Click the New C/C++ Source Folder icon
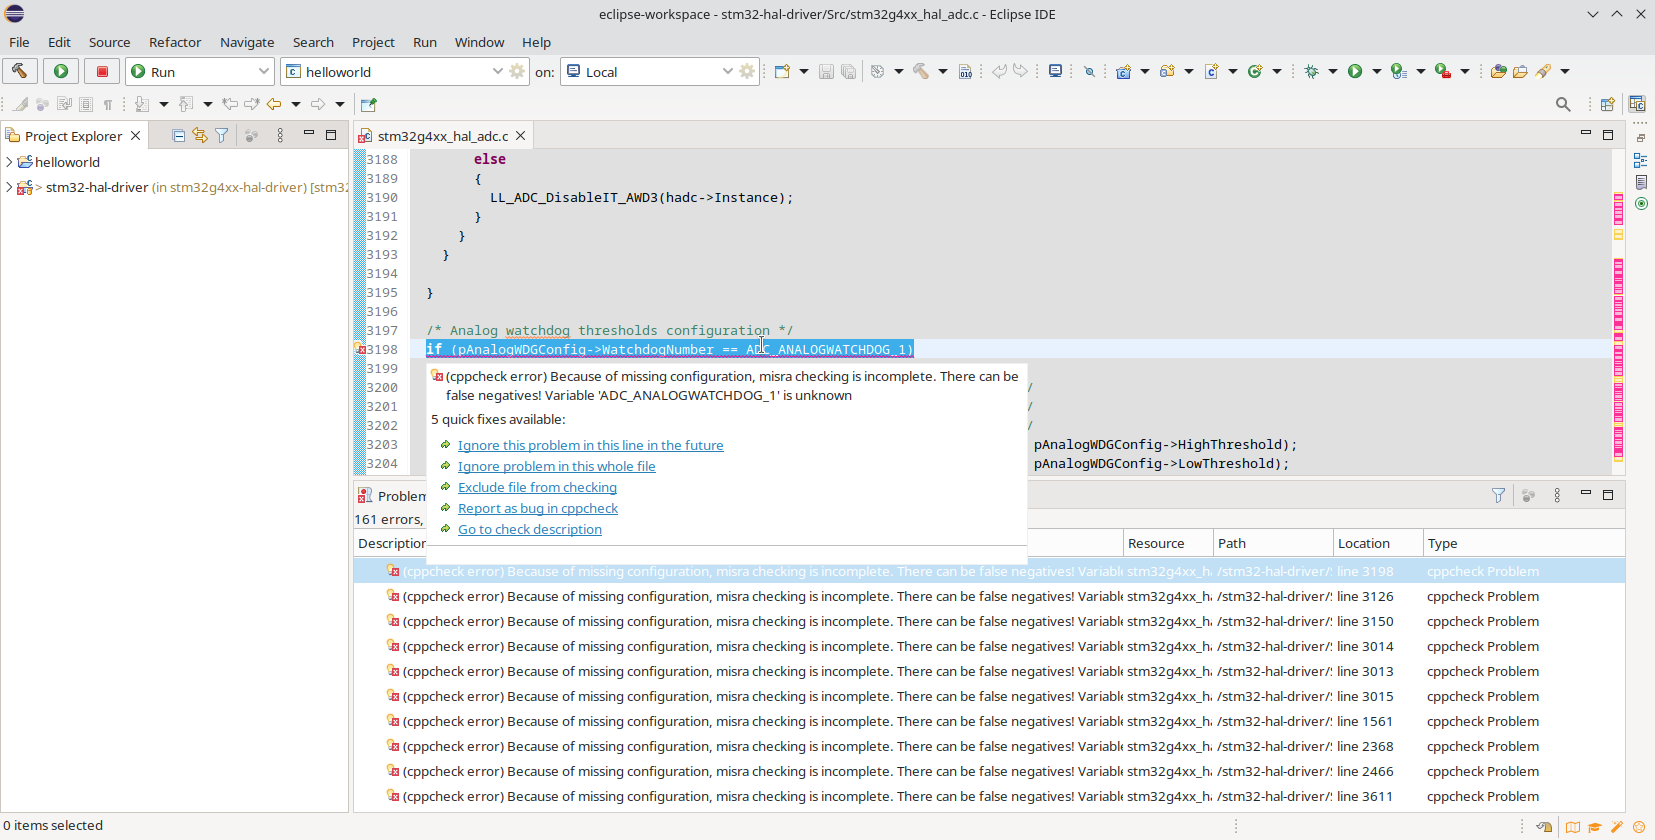 (1167, 71)
